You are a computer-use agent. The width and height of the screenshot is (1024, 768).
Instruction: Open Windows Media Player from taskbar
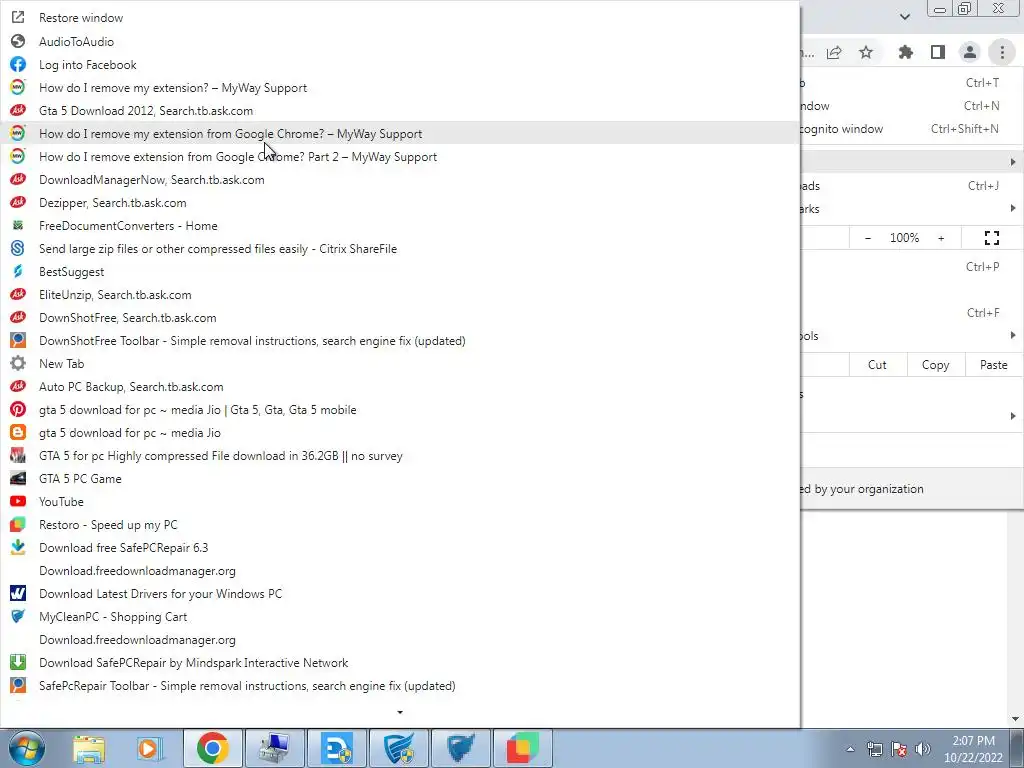click(150, 748)
